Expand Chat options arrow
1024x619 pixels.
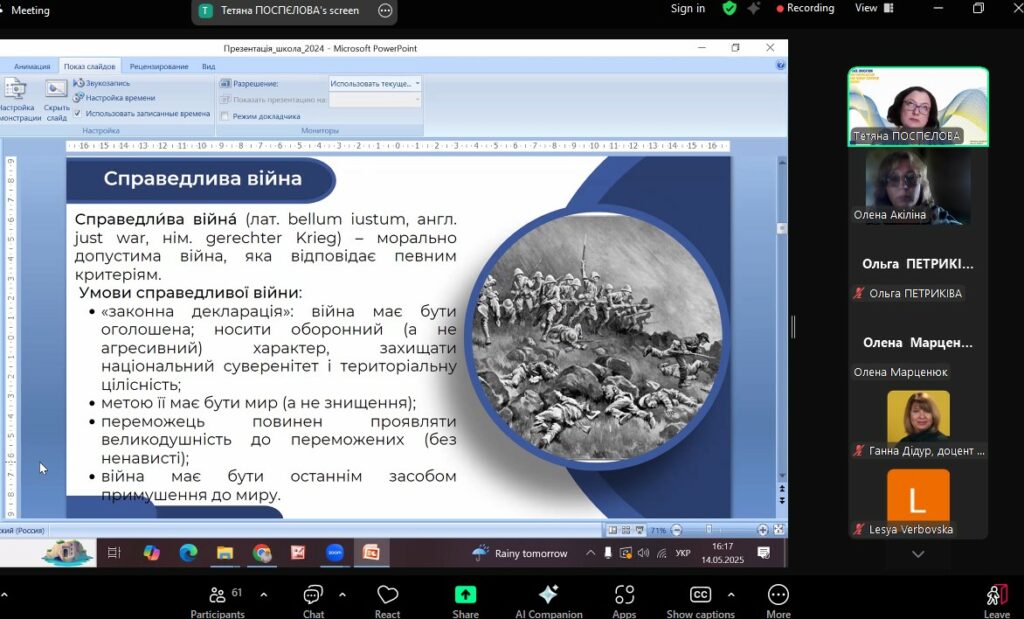point(342,595)
